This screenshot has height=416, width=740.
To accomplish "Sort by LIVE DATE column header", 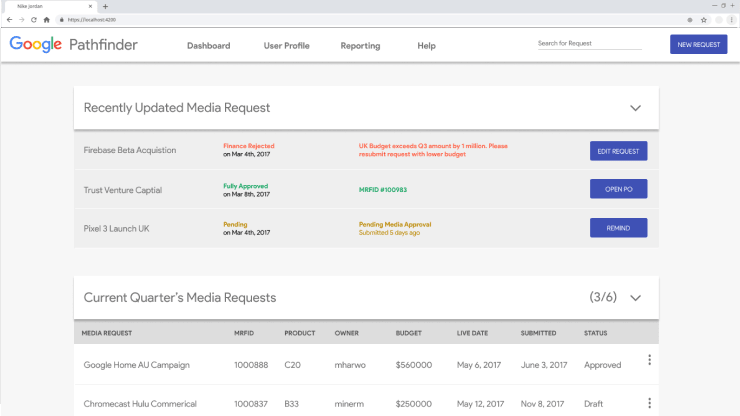I will click(472, 333).
